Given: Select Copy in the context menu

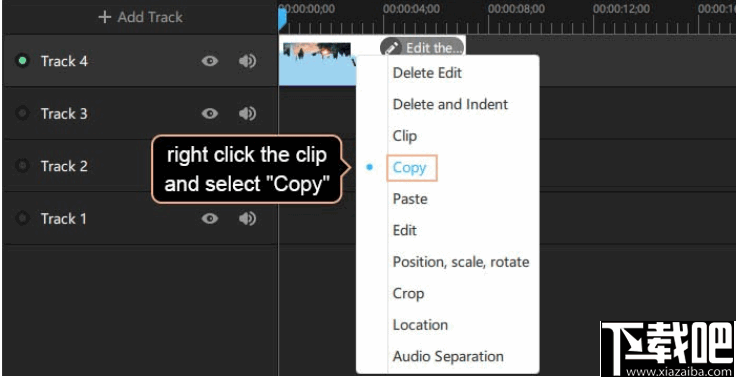Looking at the screenshot, I should (411, 168).
